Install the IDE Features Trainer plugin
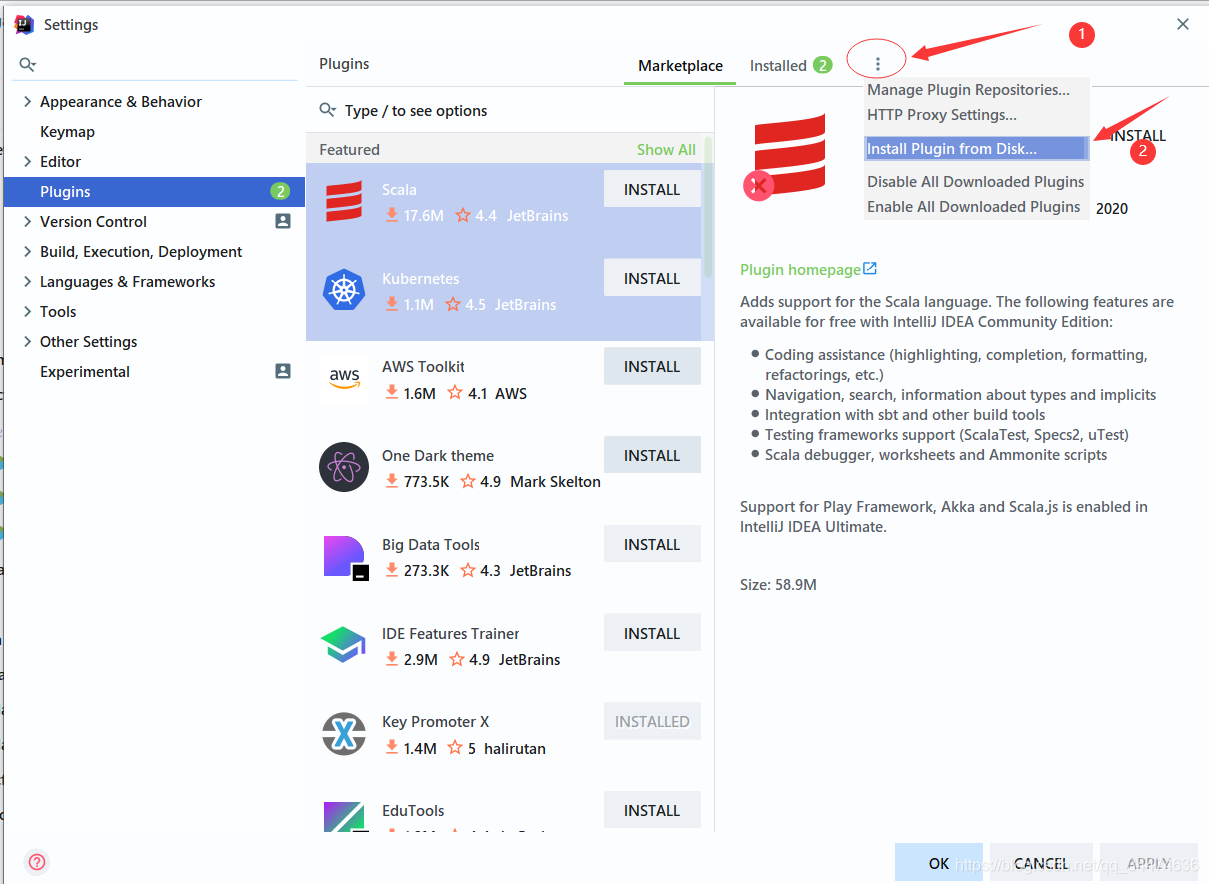 click(x=652, y=633)
